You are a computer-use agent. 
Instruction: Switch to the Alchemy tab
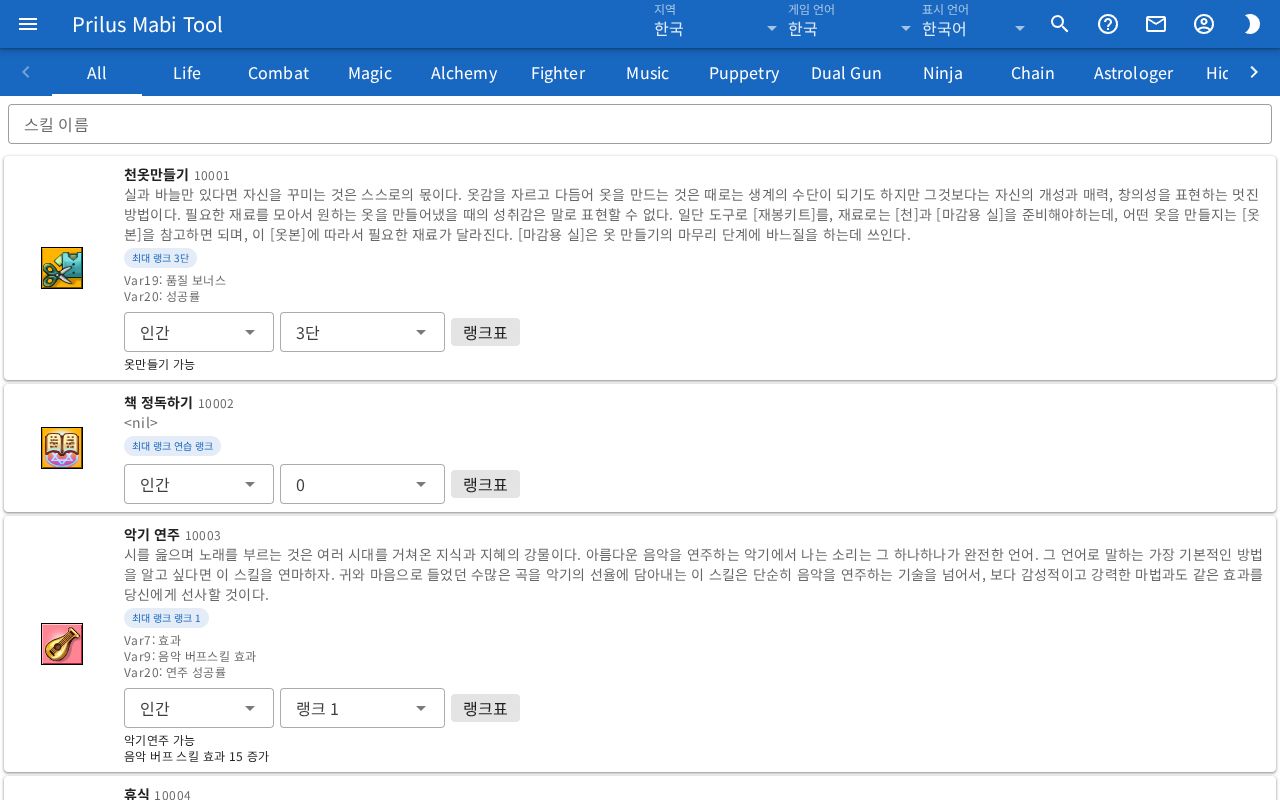tap(464, 72)
